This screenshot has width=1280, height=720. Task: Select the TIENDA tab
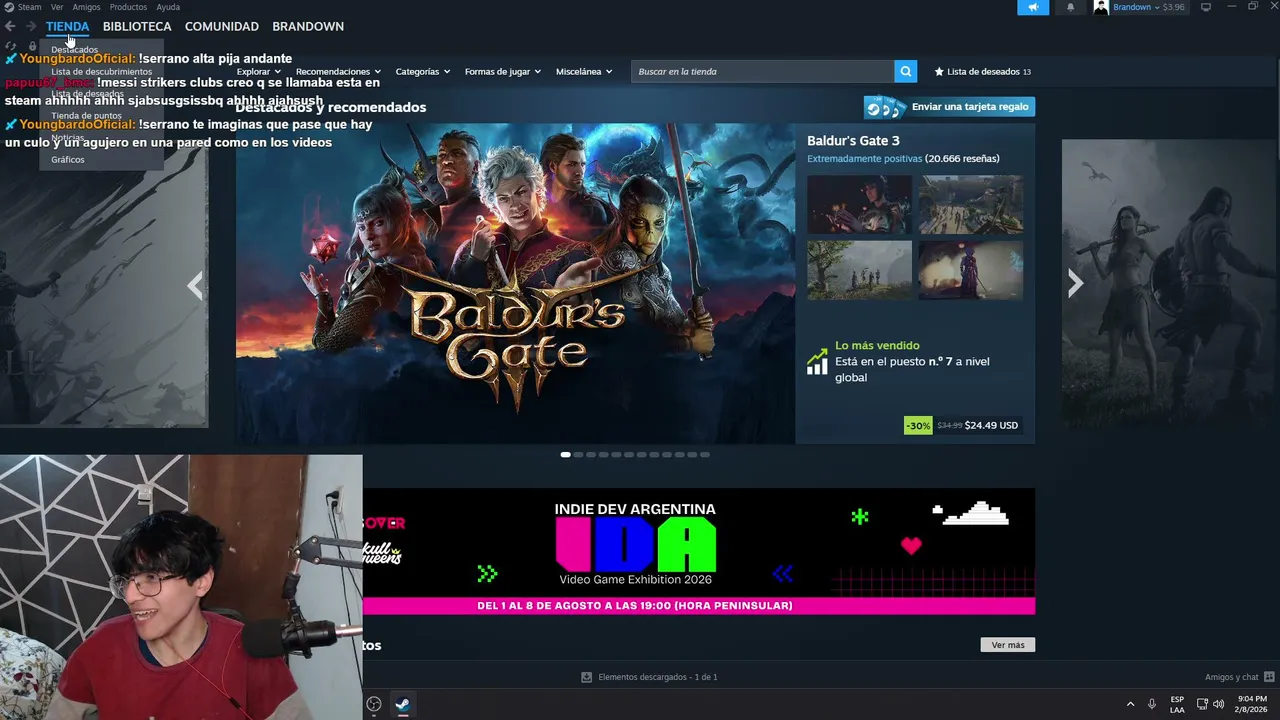click(x=67, y=26)
